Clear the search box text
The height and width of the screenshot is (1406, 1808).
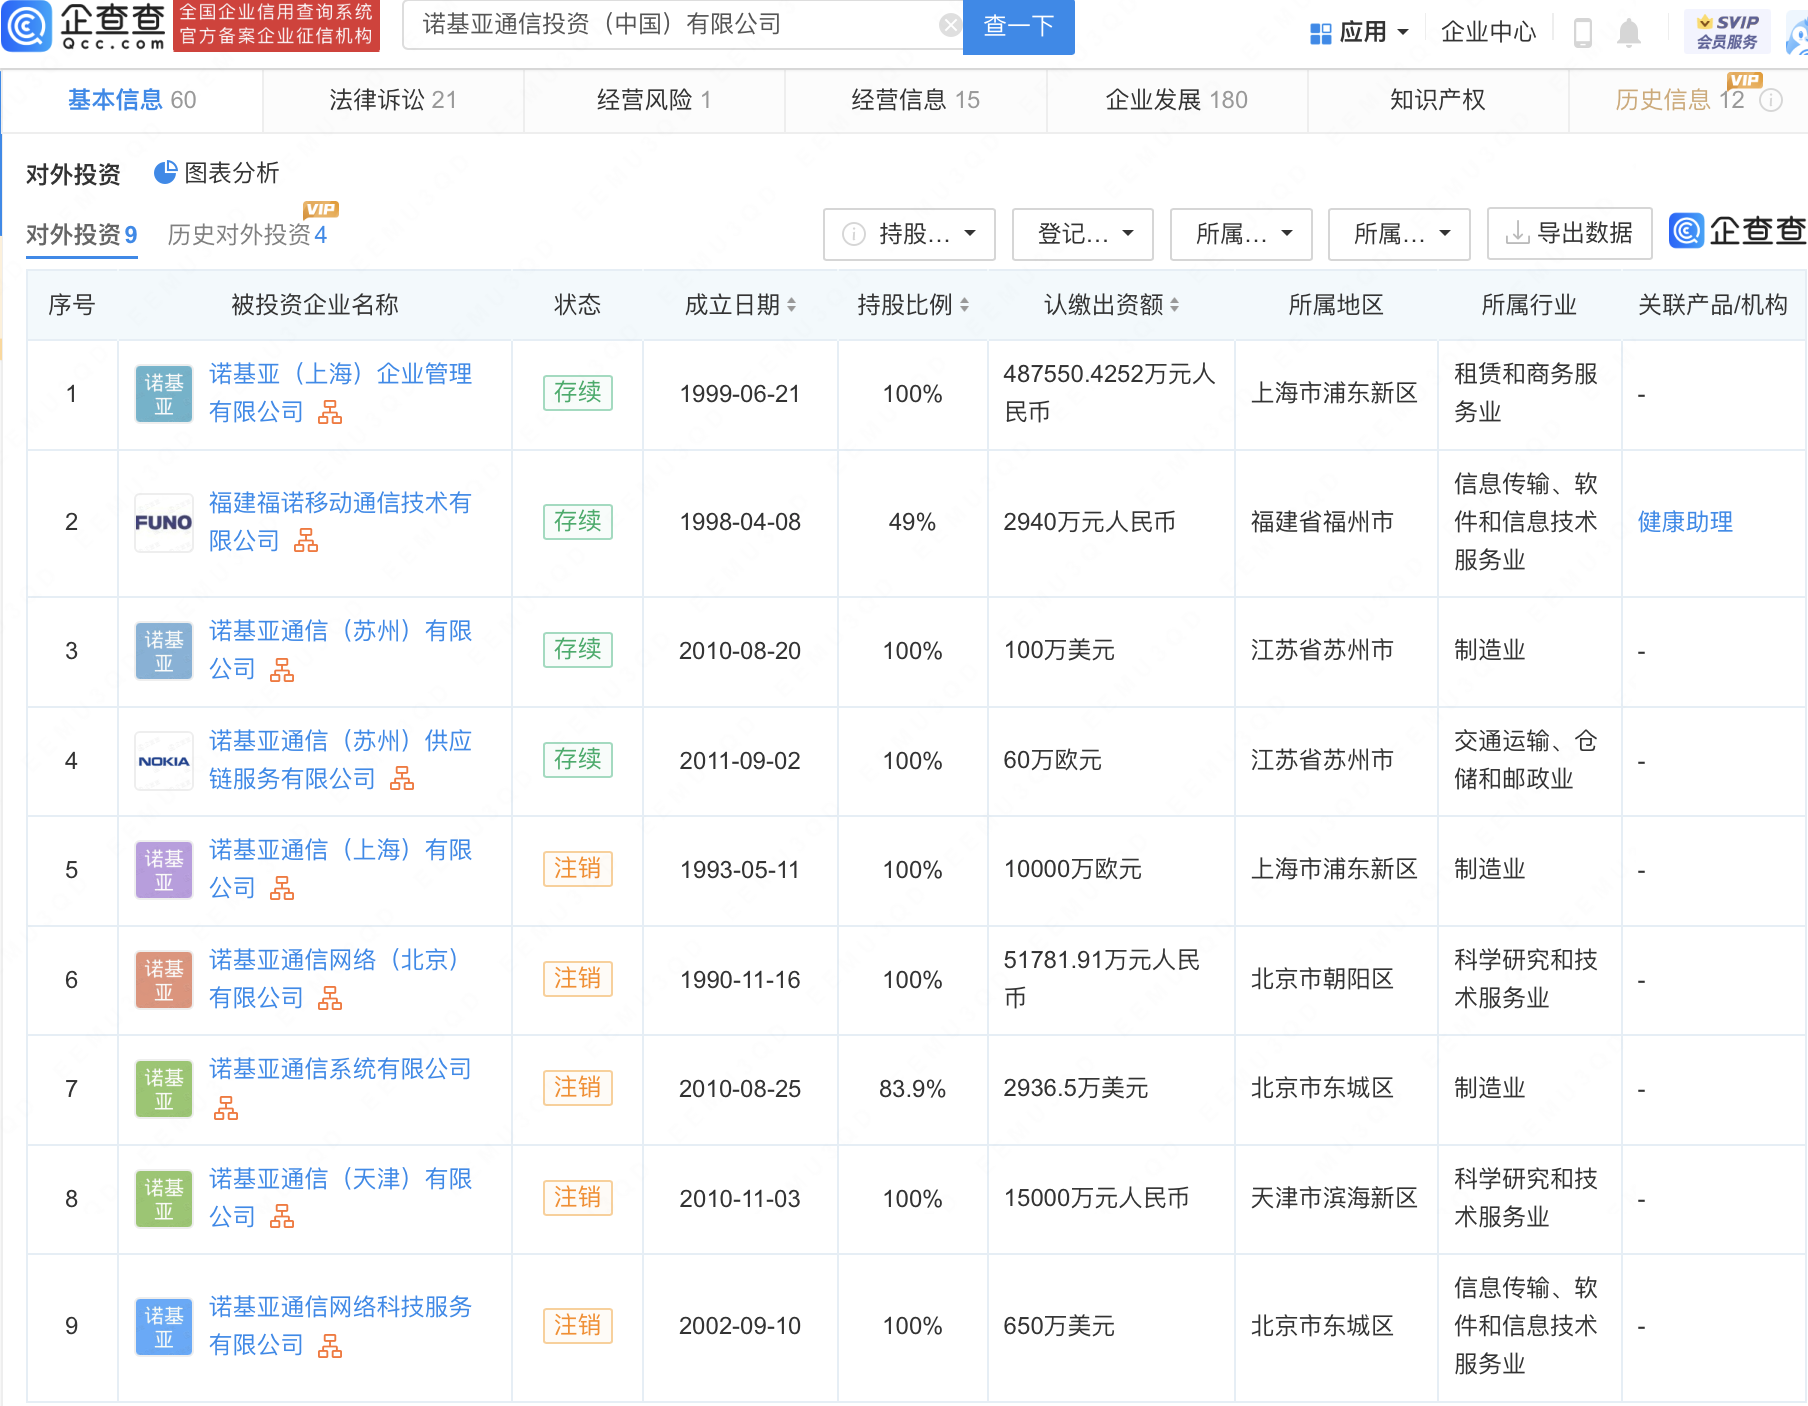(950, 25)
